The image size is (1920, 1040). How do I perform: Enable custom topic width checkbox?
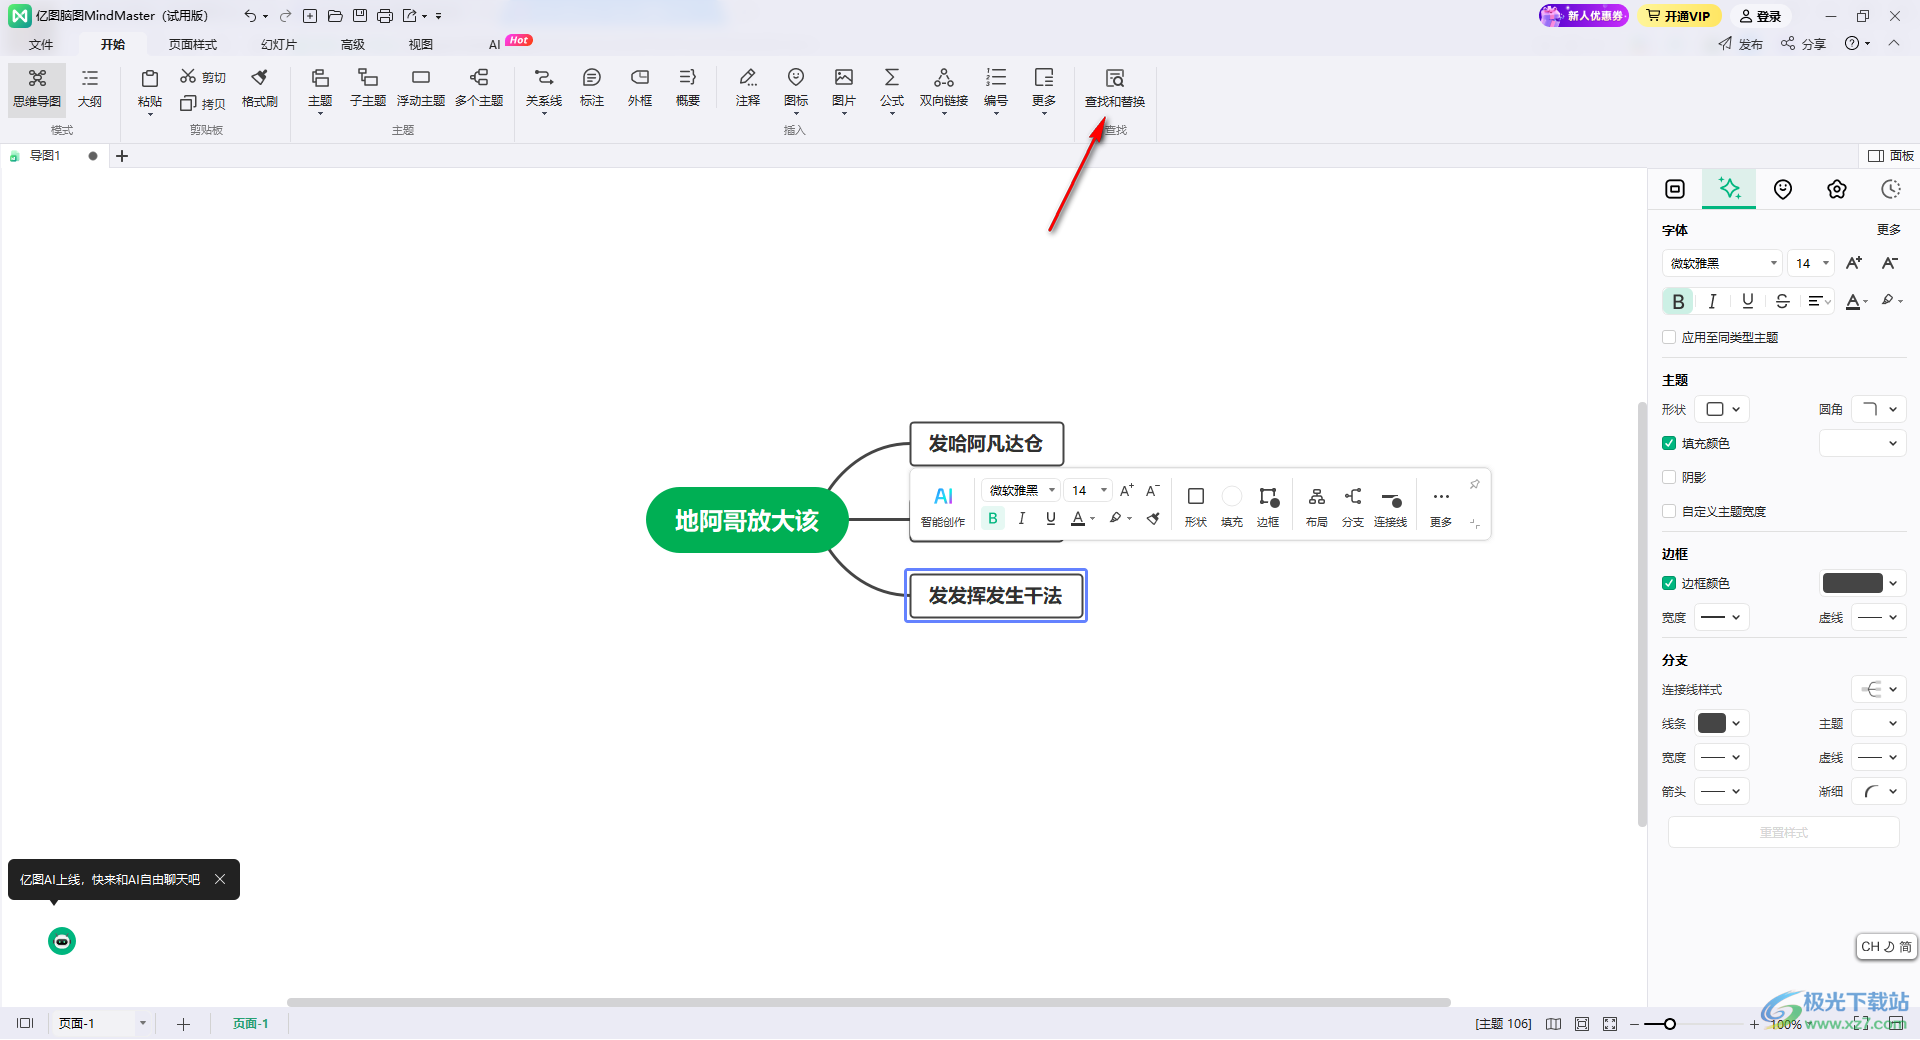pyautogui.click(x=1669, y=511)
